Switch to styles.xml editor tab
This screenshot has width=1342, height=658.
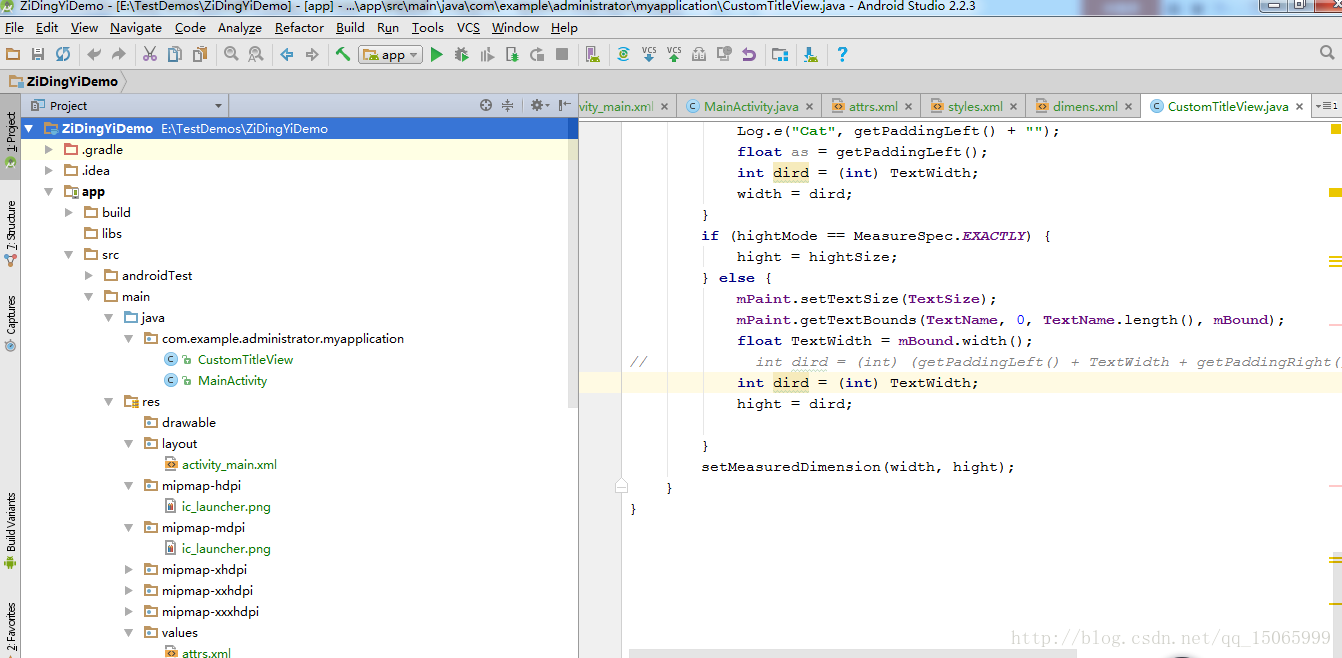(975, 106)
